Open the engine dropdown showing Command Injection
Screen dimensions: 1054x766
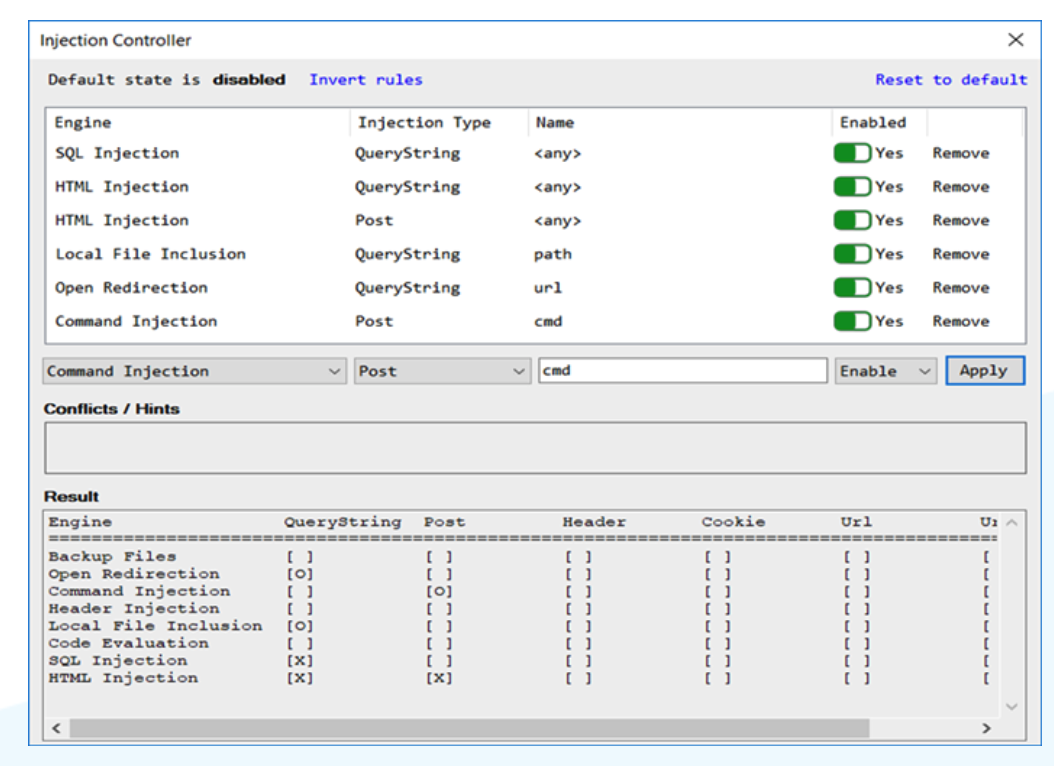point(195,371)
